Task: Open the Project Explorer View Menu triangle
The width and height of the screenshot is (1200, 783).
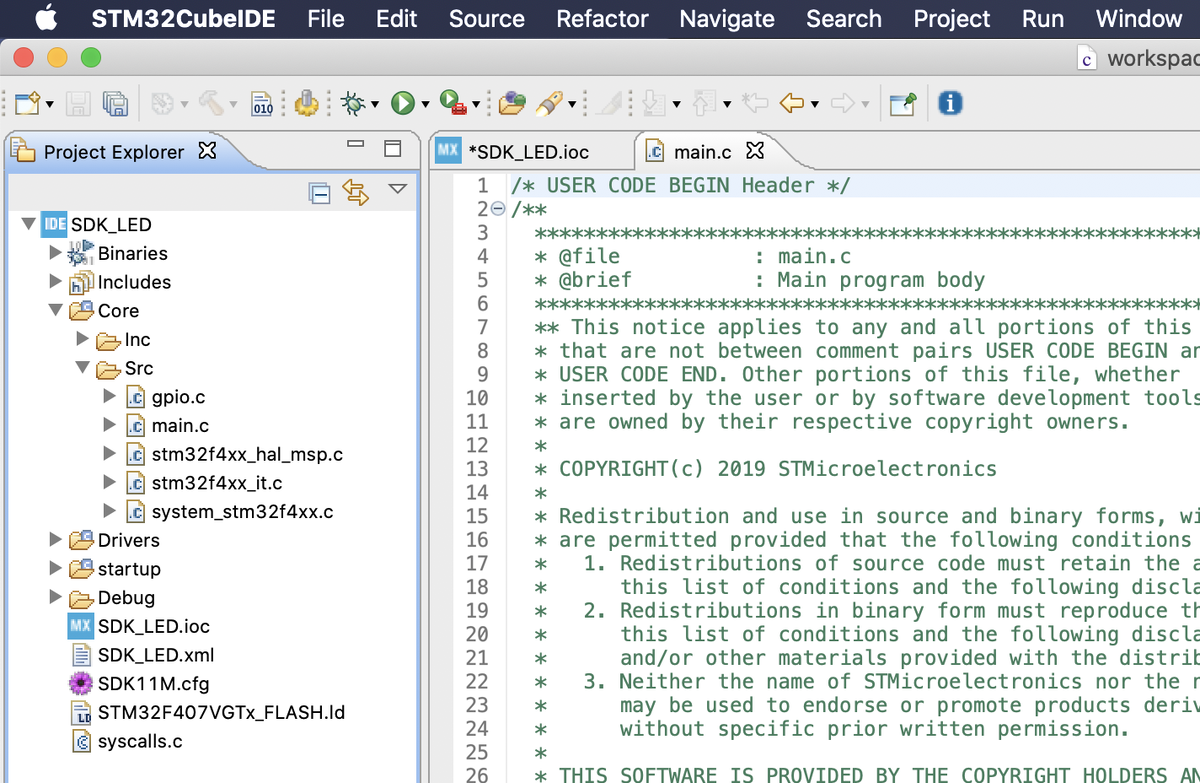Action: pyautogui.click(x=397, y=189)
